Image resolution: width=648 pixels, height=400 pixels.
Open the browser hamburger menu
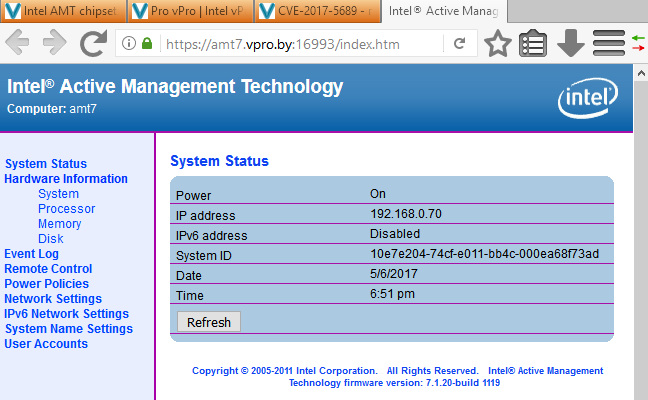(609, 43)
